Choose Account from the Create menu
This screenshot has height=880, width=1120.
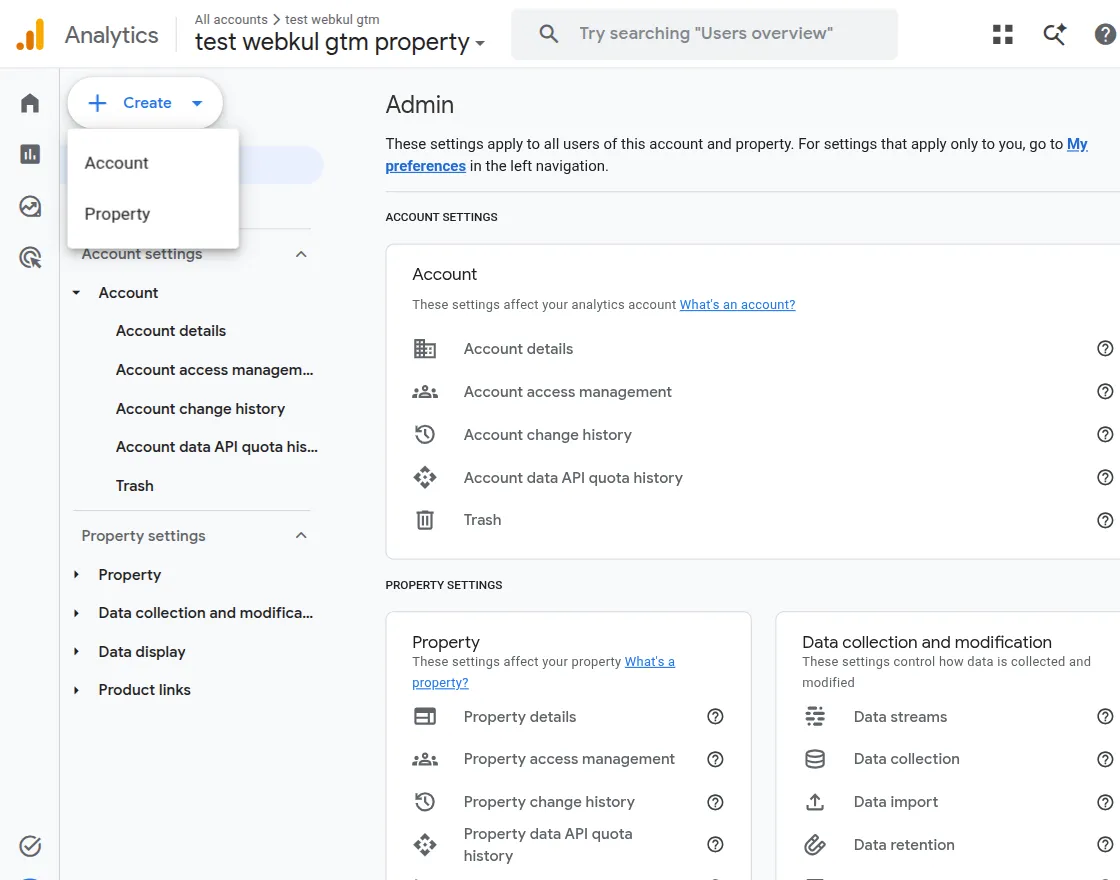coord(153,163)
